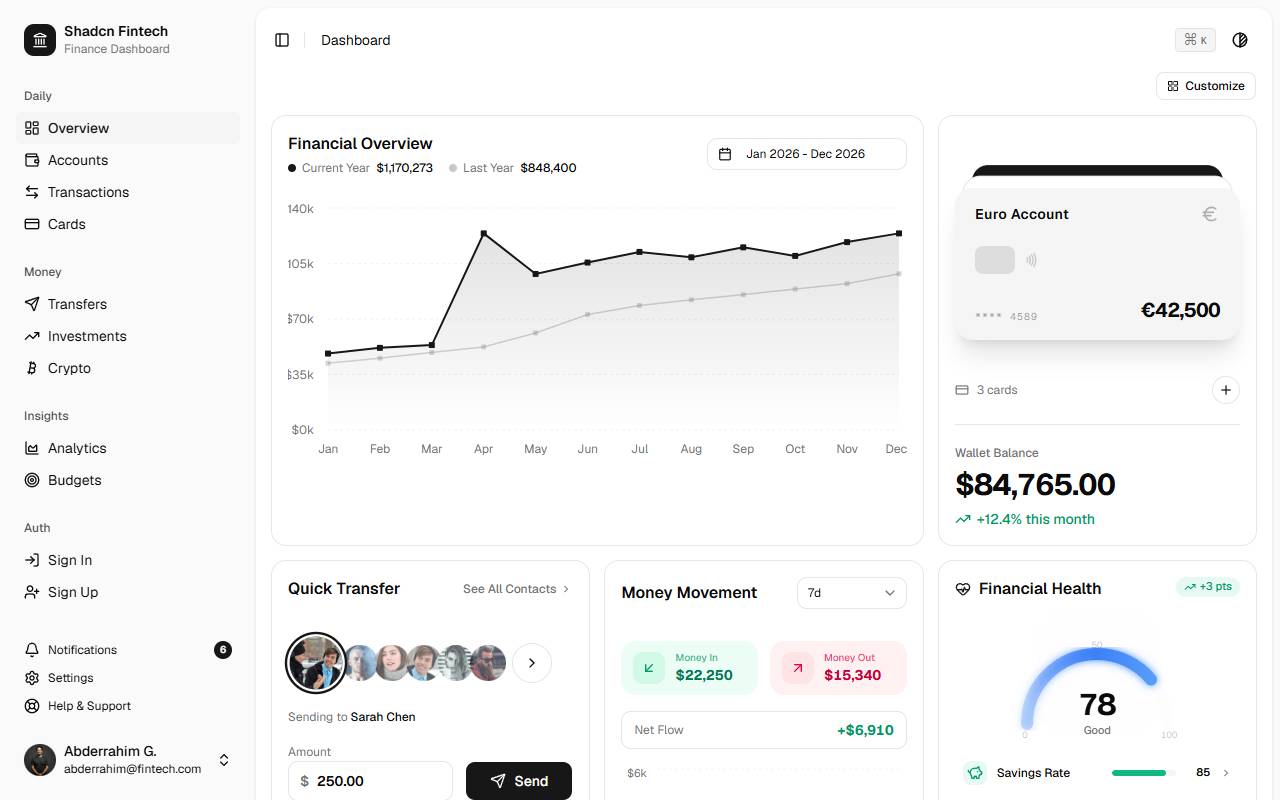The image size is (1280, 800).
Task: Click the Financial Health score gauge
Action: pyautogui.click(x=1097, y=692)
